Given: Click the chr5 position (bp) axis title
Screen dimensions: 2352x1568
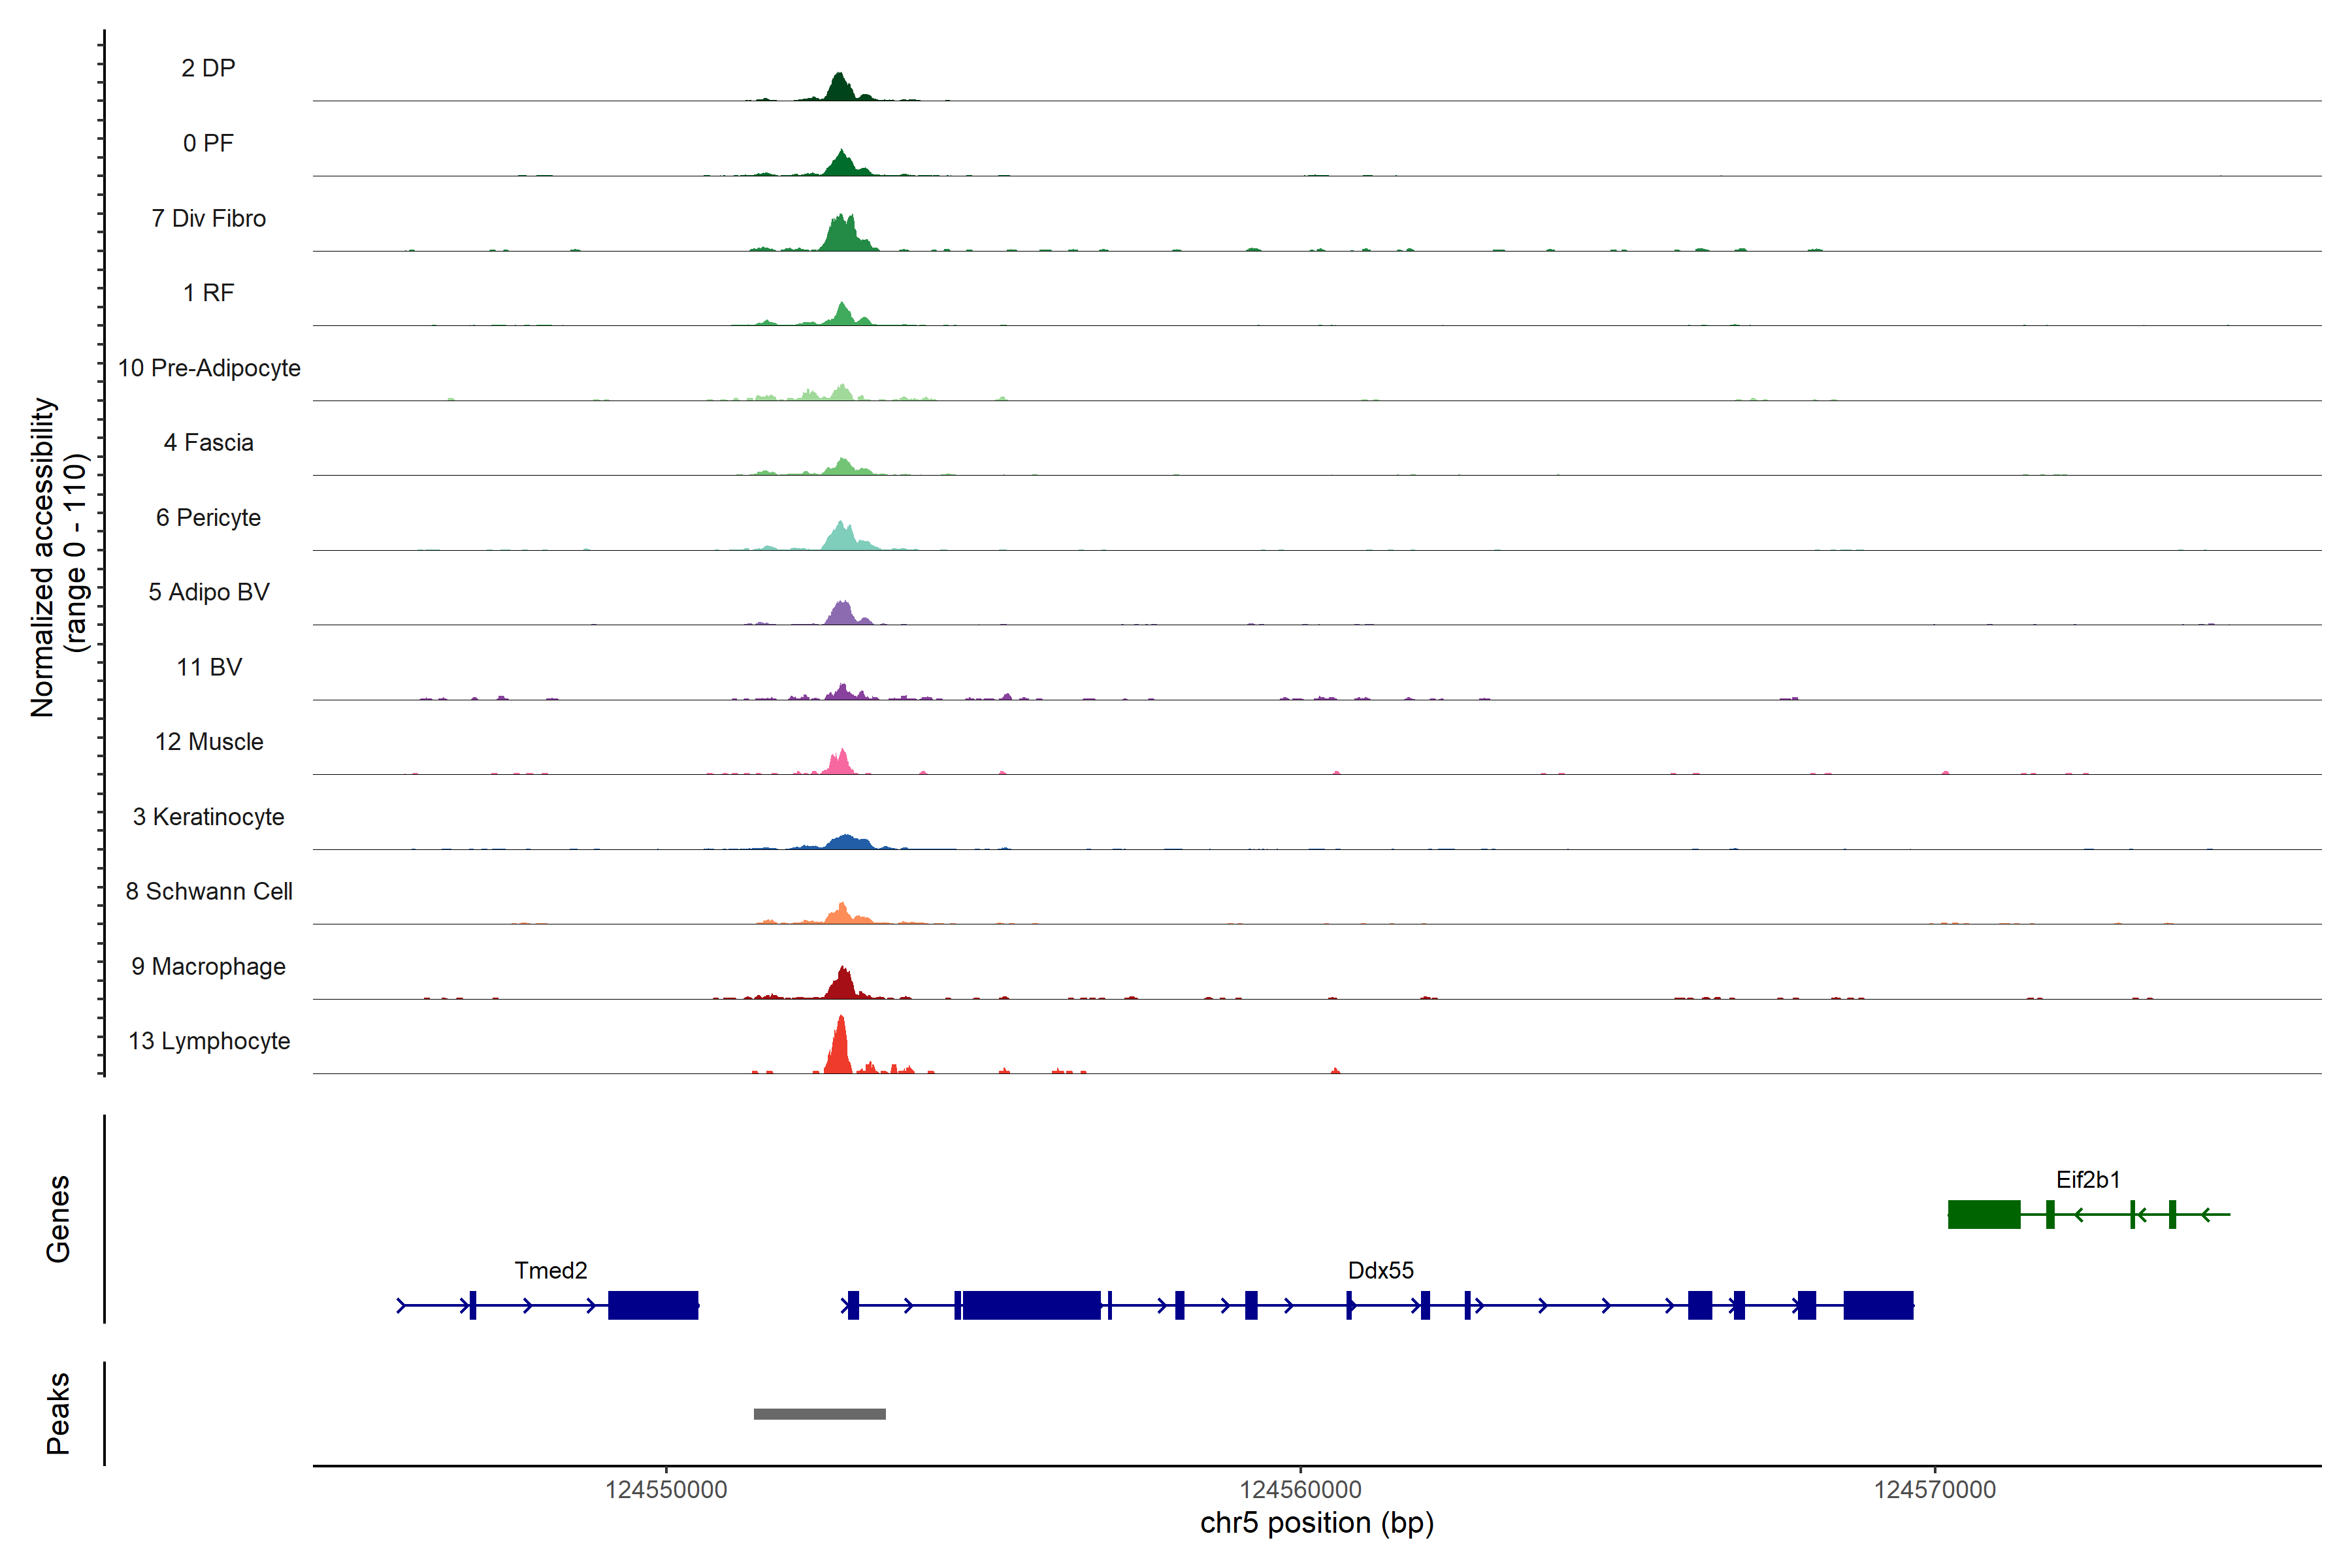Looking at the screenshot, I should pos(1316,1523).
